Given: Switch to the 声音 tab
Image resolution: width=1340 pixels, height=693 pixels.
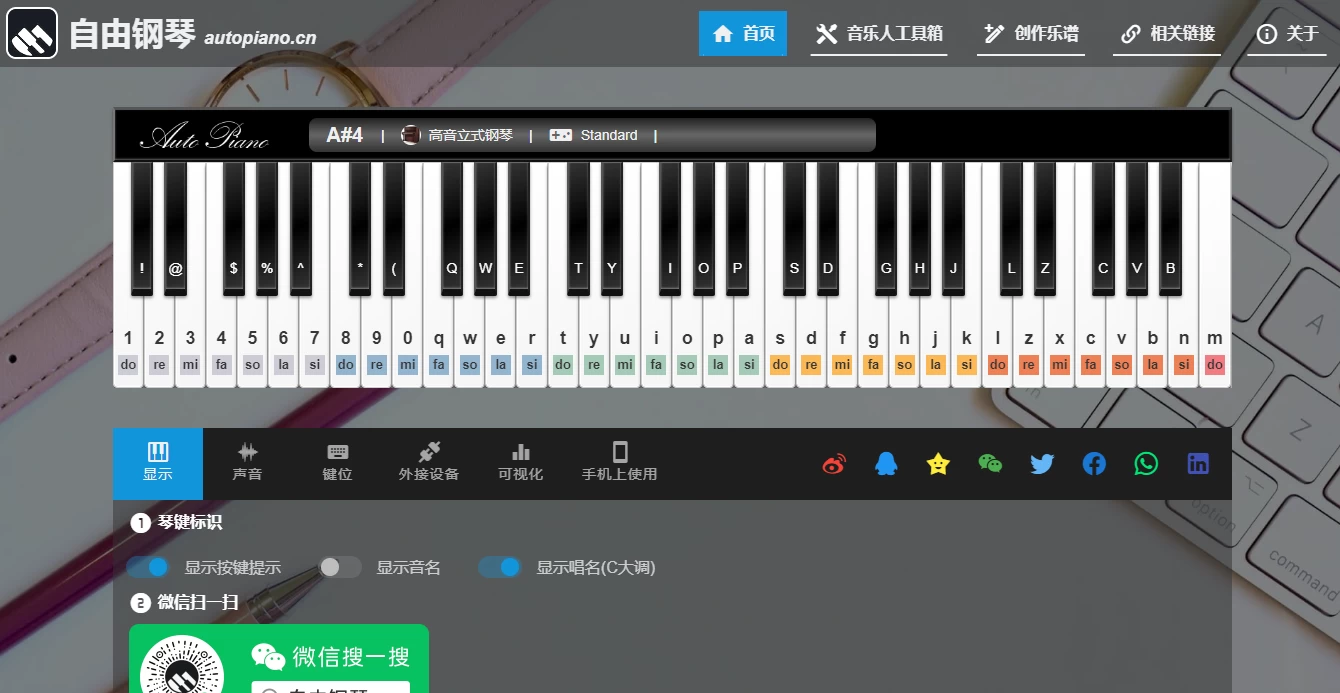Looking at the screenshot, I should 247,463.
